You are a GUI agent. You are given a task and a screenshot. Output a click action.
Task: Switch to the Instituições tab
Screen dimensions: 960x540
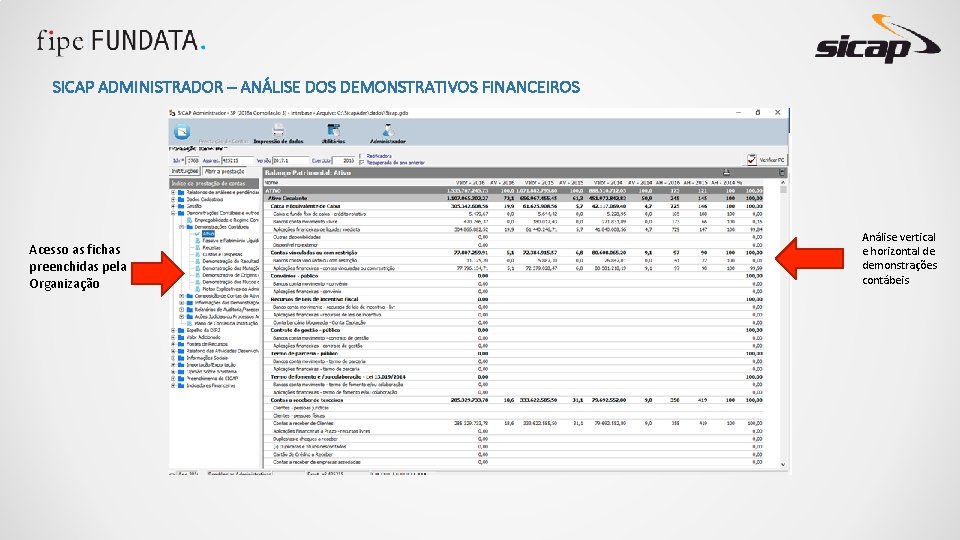[185, 171]
